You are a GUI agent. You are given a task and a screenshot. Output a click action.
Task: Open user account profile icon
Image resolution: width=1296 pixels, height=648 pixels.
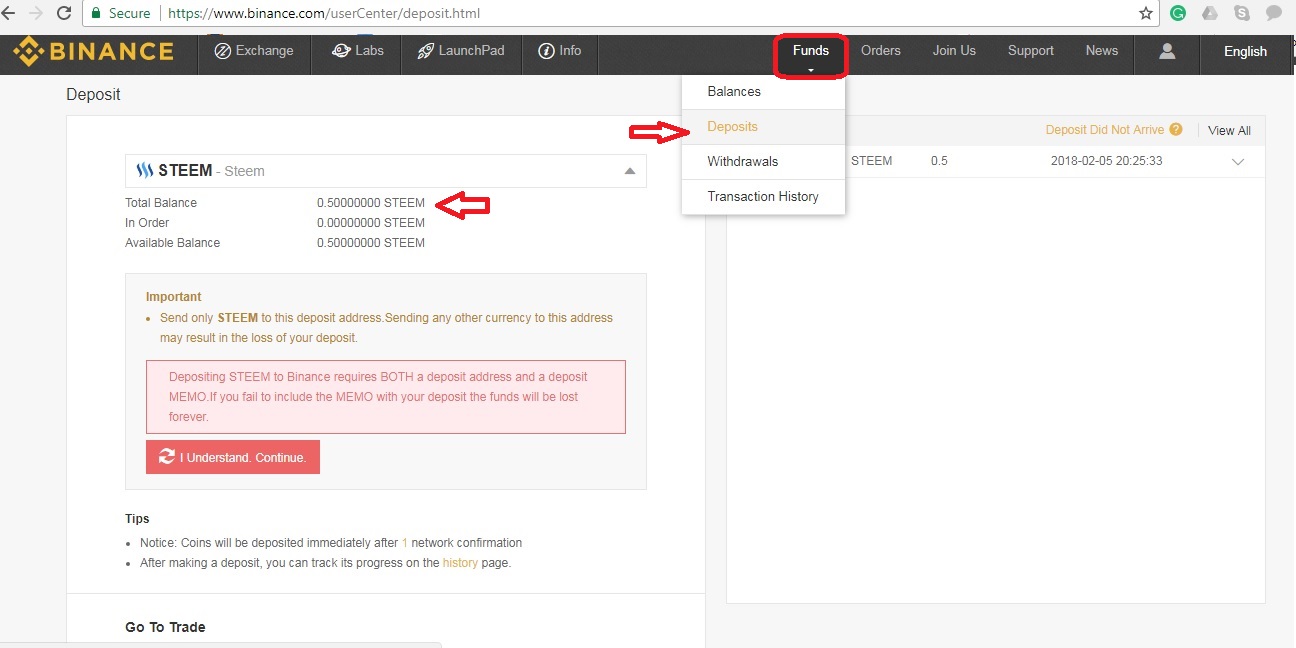coord(1167,51)
